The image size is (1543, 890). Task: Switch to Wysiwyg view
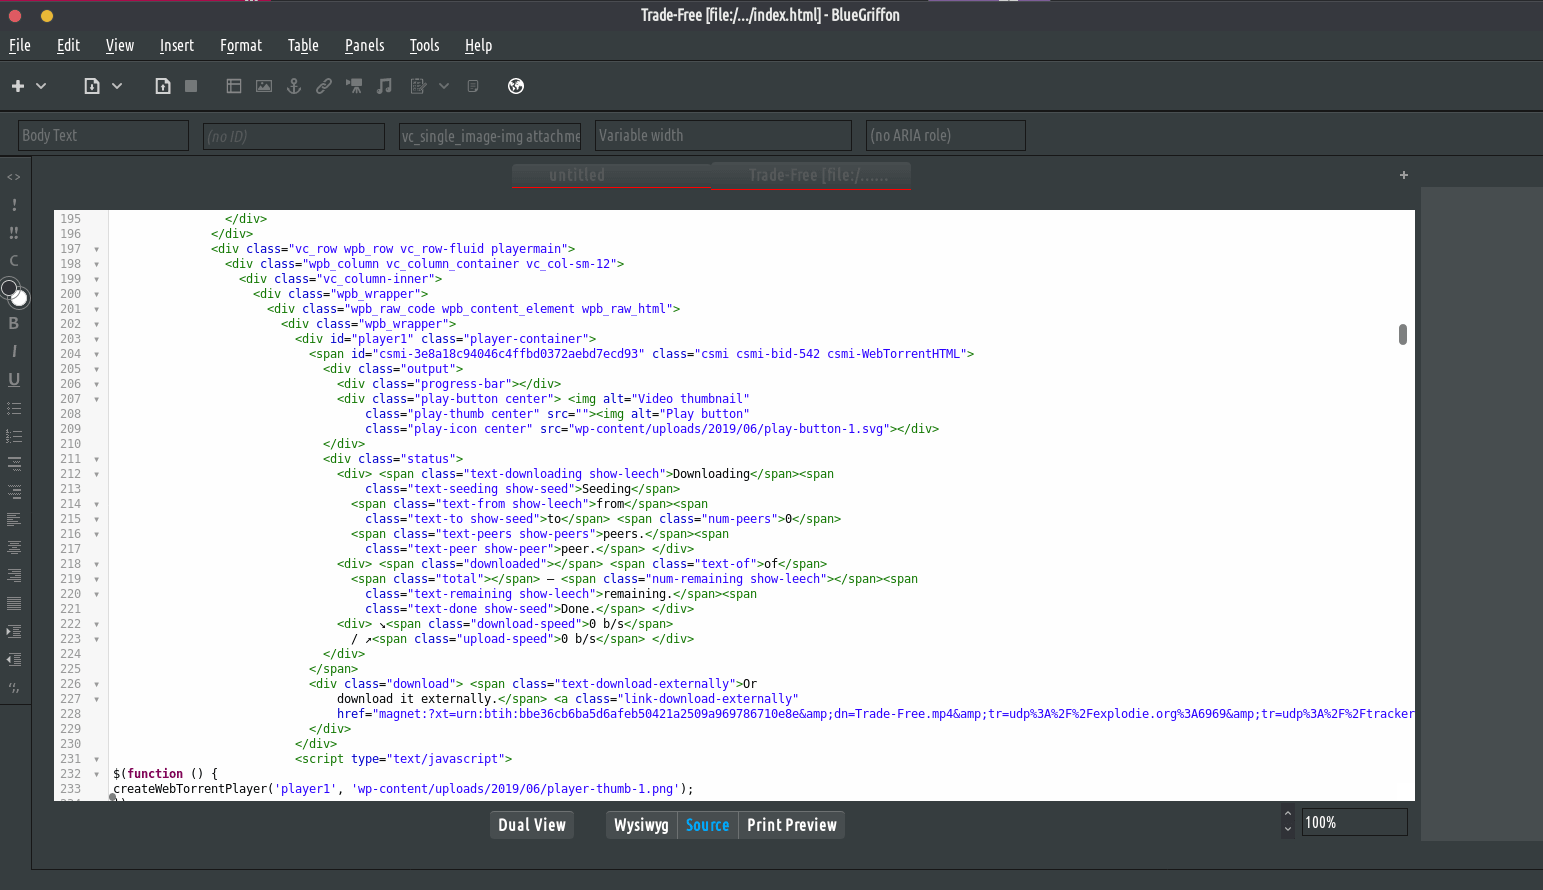[641, 825]
